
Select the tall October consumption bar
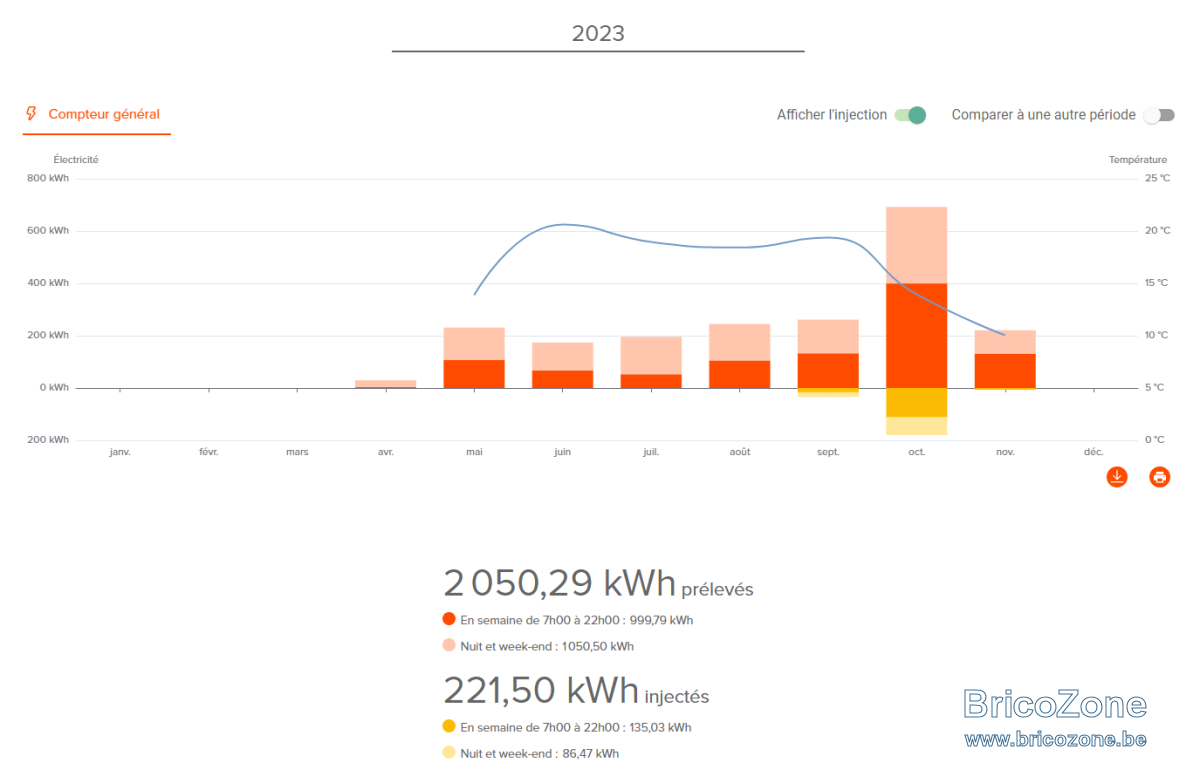(x=917, y=297)
